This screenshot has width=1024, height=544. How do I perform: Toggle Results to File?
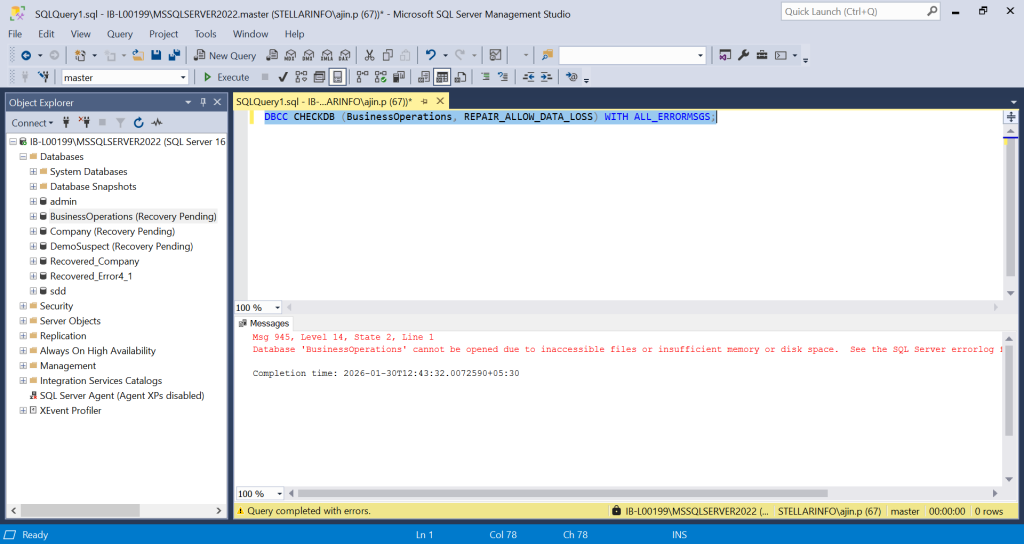(460, 77)
